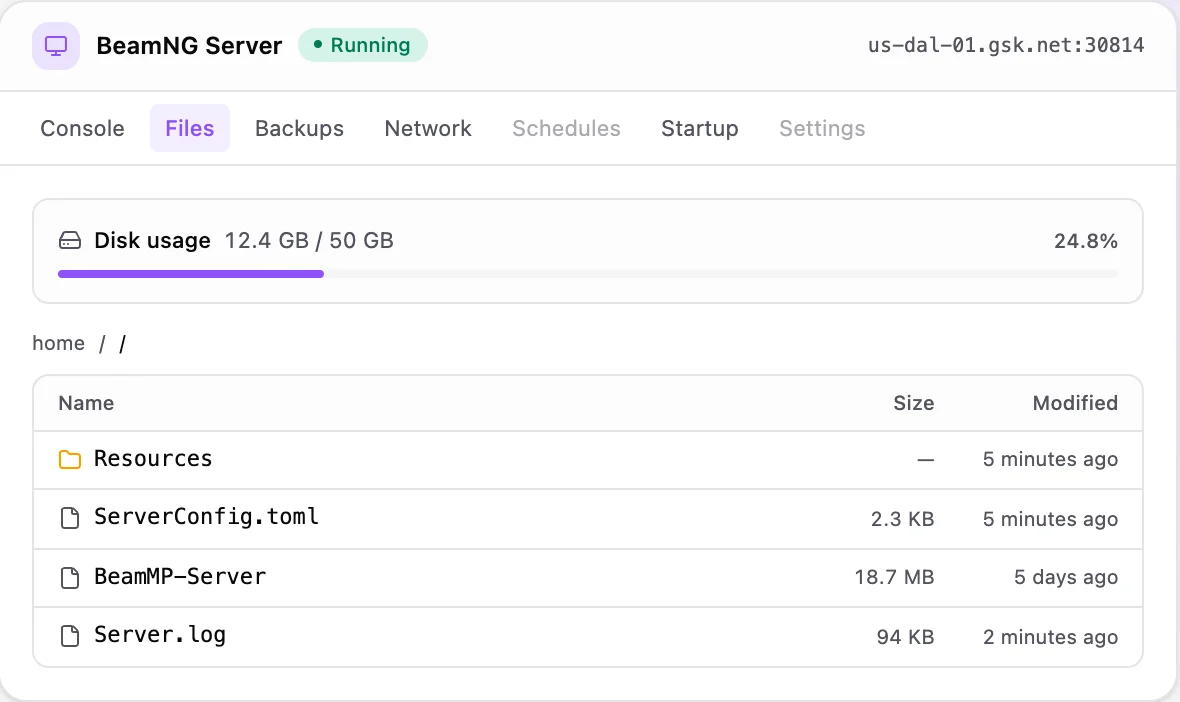Click the BeamMP-Server file icon
Image resolution: width=1180 pixels, height=702 pixels.
70,578
